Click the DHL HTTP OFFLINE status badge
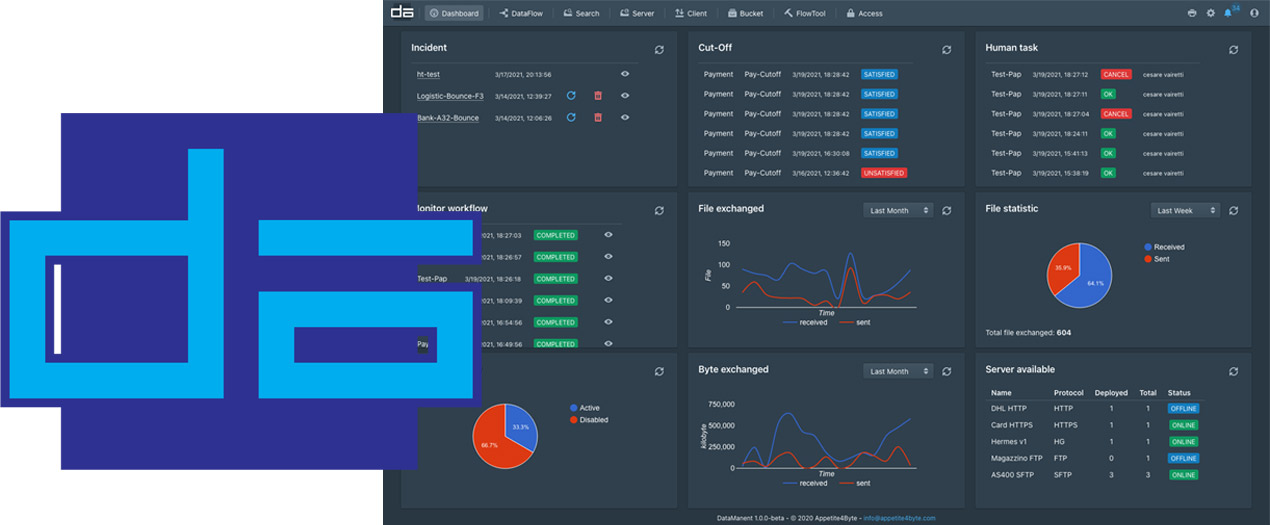This screenshot has height=525, width=1270. click(x=1183, y=409)
